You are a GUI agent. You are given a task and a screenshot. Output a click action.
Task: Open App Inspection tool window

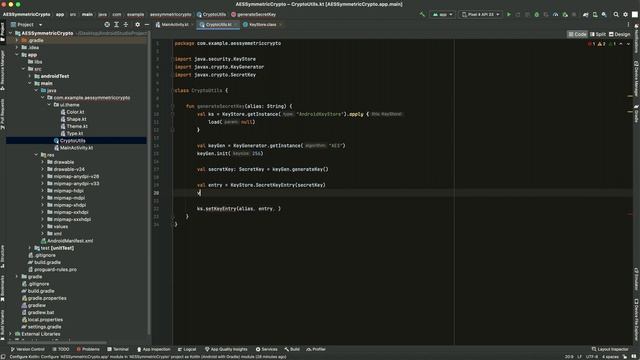[x=153, y=349]
